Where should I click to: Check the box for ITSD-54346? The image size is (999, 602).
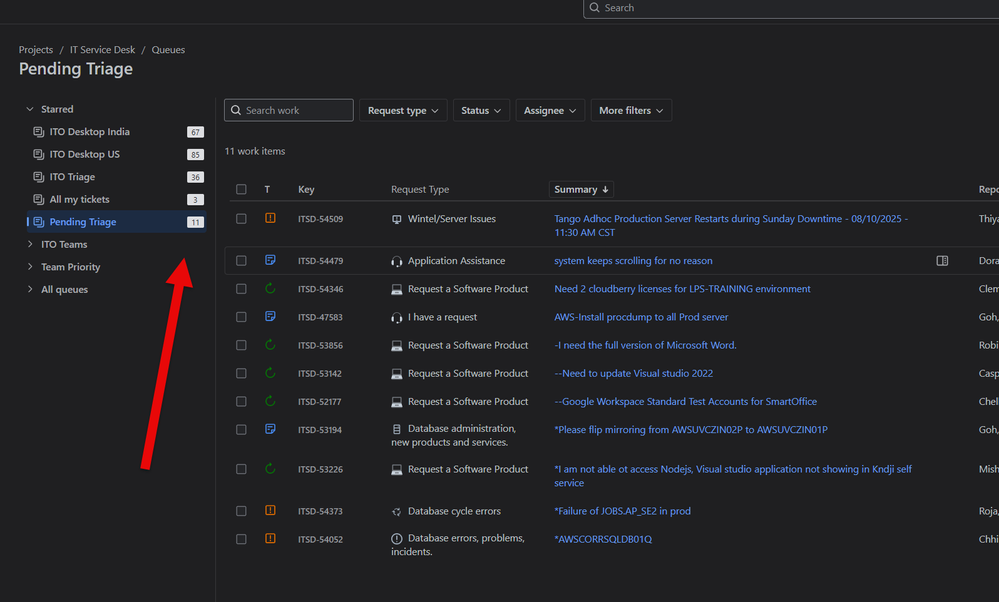click(241, 289)
